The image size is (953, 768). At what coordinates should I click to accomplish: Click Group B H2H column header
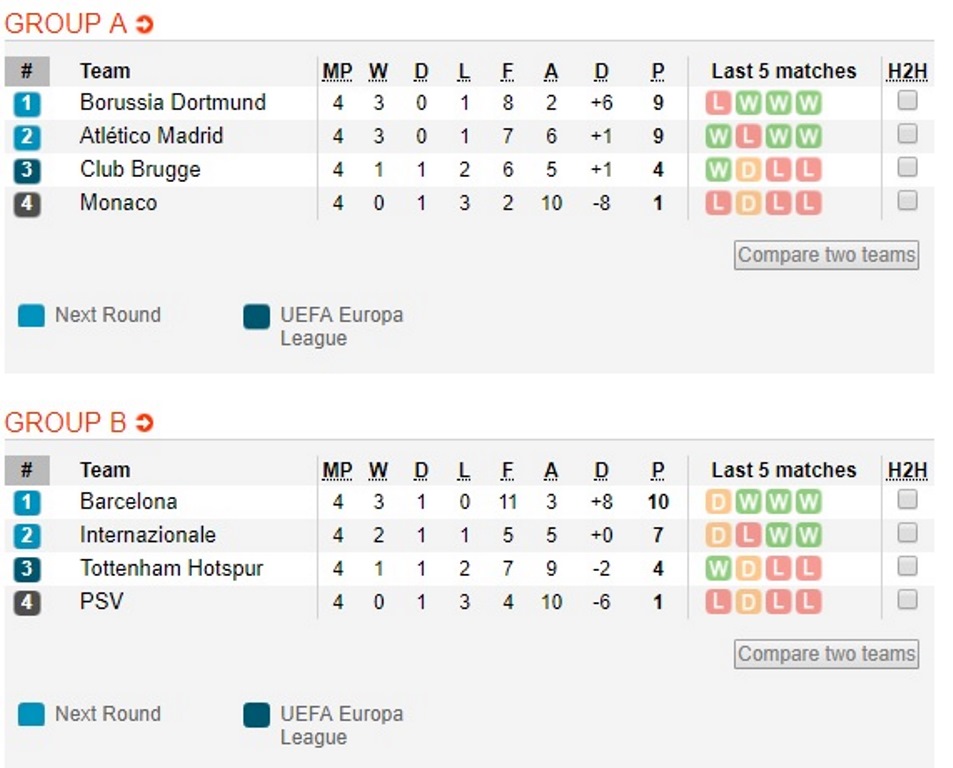907,471
